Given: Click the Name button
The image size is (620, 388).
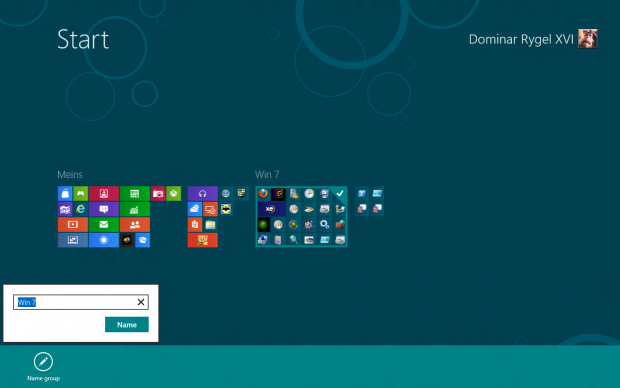Looking at the screenshot, I should pos(127,324).
